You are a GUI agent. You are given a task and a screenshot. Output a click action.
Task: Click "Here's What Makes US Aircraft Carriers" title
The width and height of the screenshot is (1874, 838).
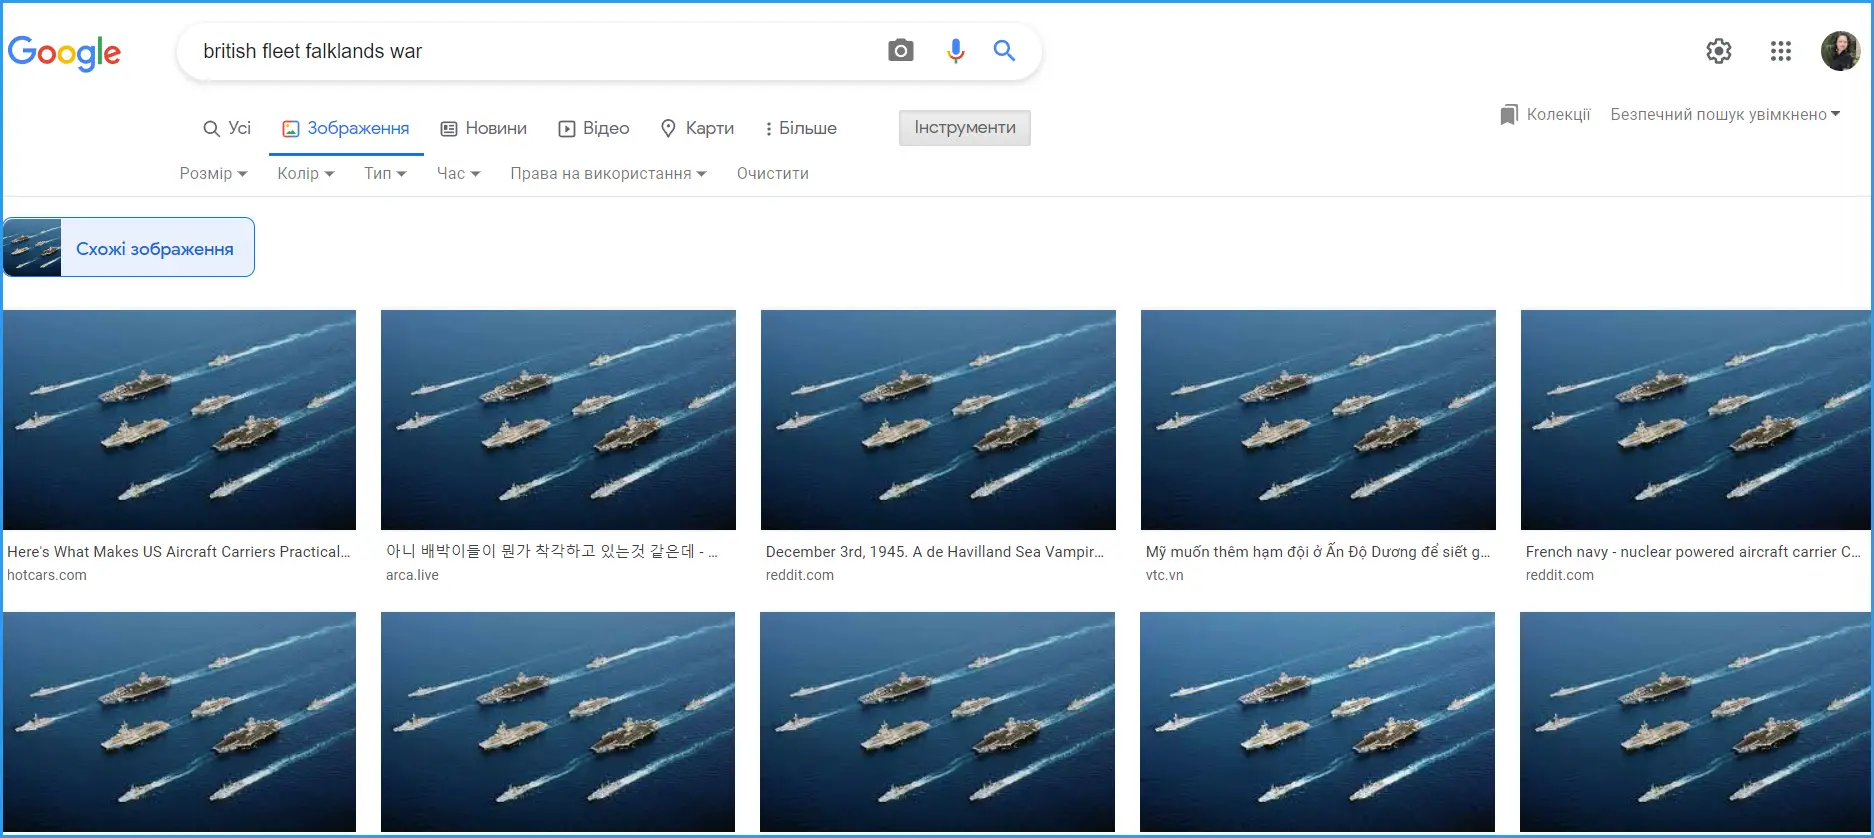179,552
